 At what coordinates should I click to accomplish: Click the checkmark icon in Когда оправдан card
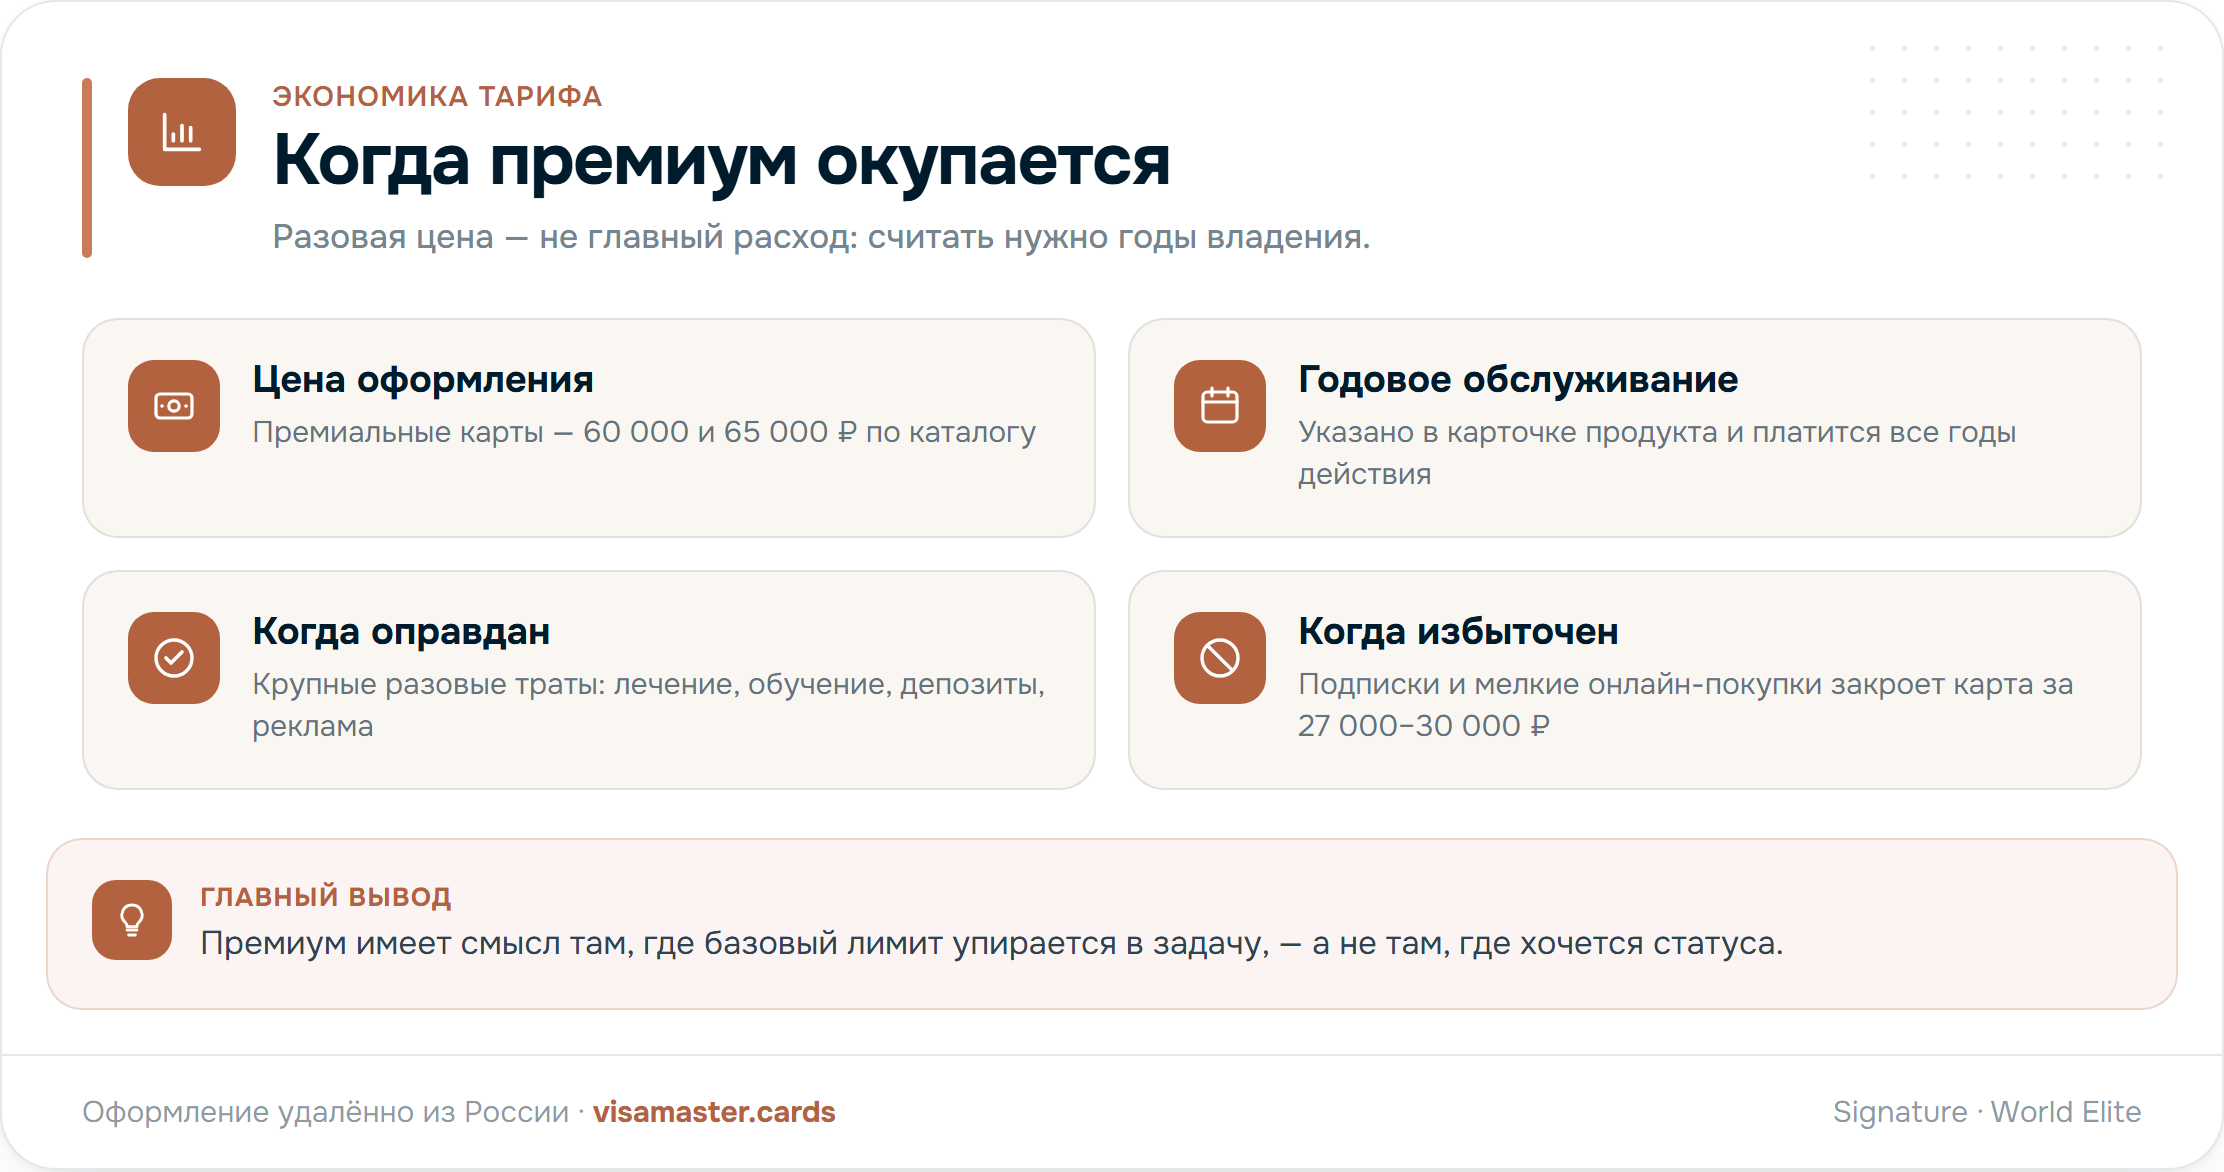(174, 658)
